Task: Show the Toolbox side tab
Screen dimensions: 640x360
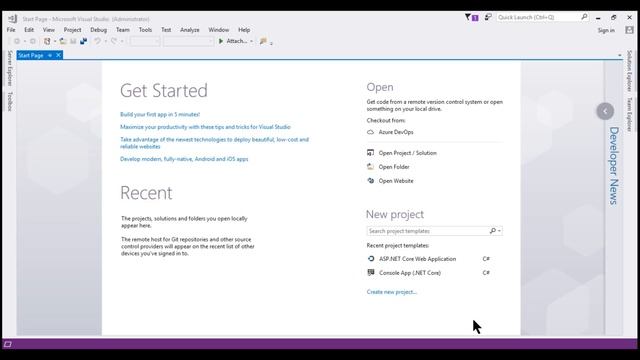Action: coord(10,102)
